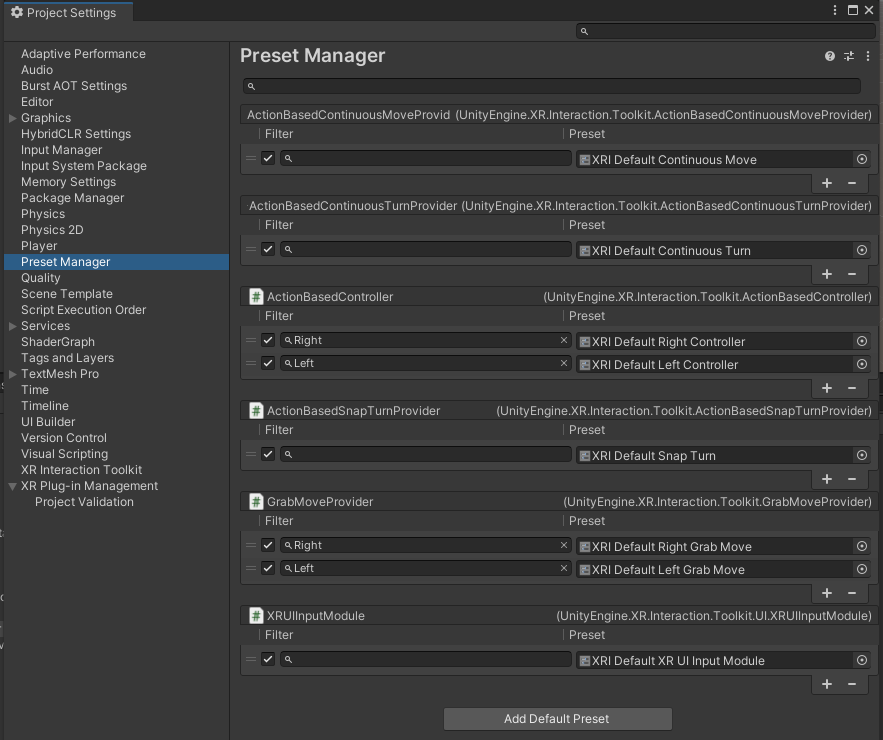Select the Player settings category
This screenshot has width=883, height=740.
(39, 246)
